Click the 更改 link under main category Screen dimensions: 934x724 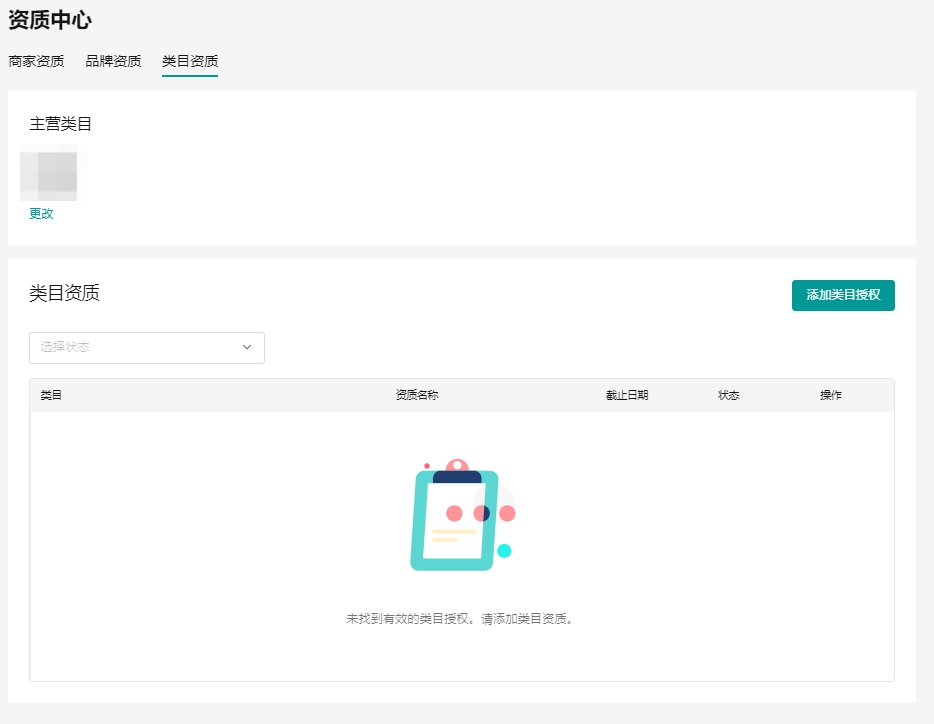click(x=41, y=213)
